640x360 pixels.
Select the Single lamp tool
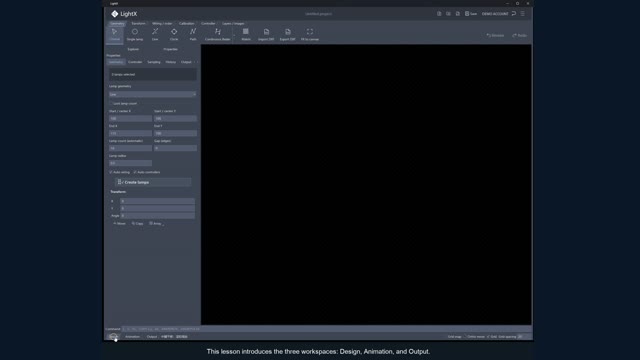click(x=135, y=34)
